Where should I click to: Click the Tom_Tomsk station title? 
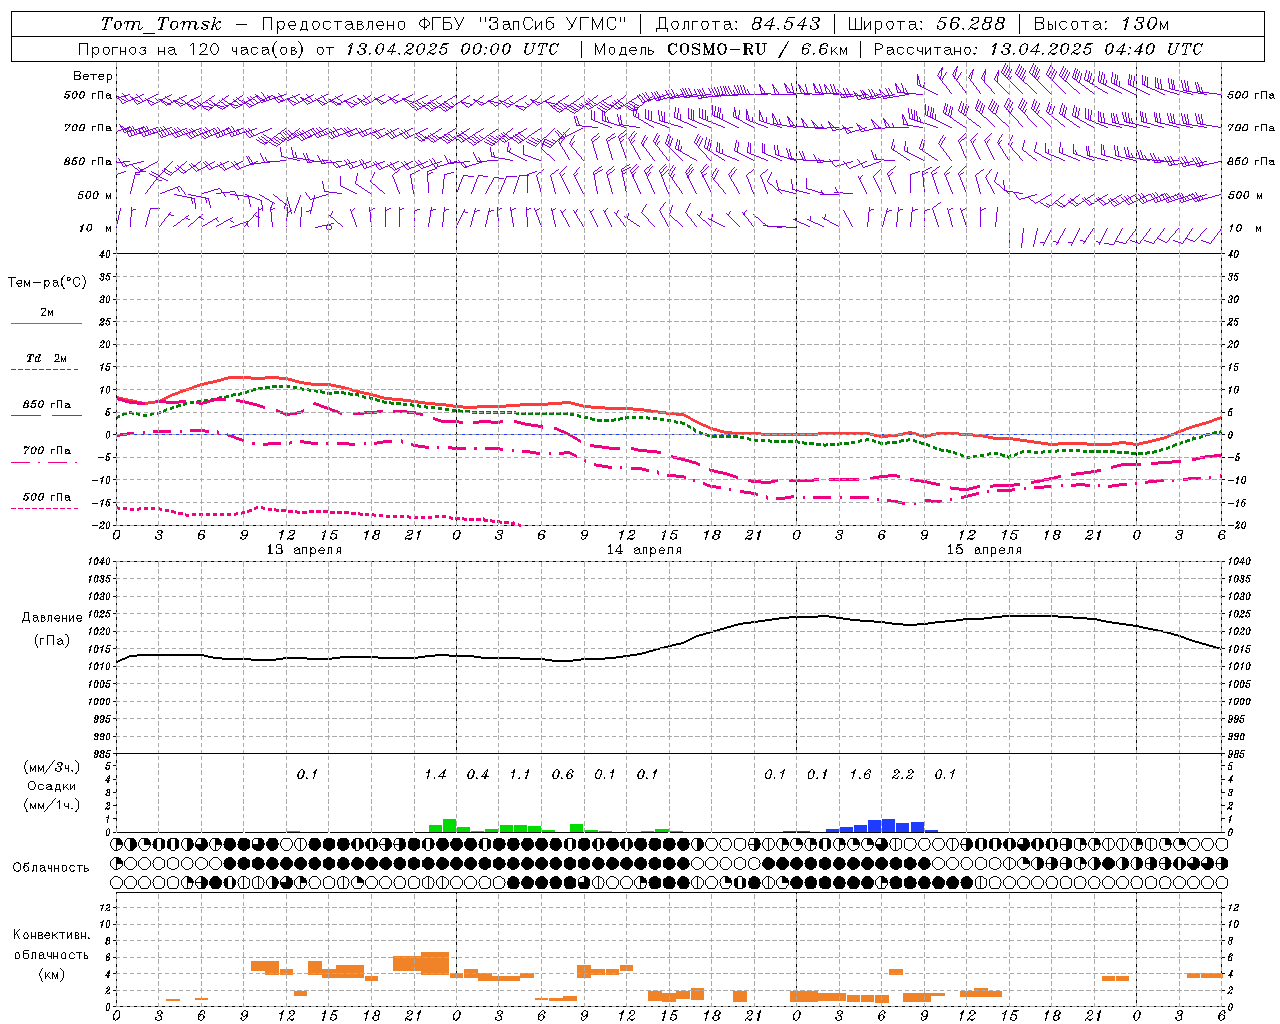click(161, 24)
